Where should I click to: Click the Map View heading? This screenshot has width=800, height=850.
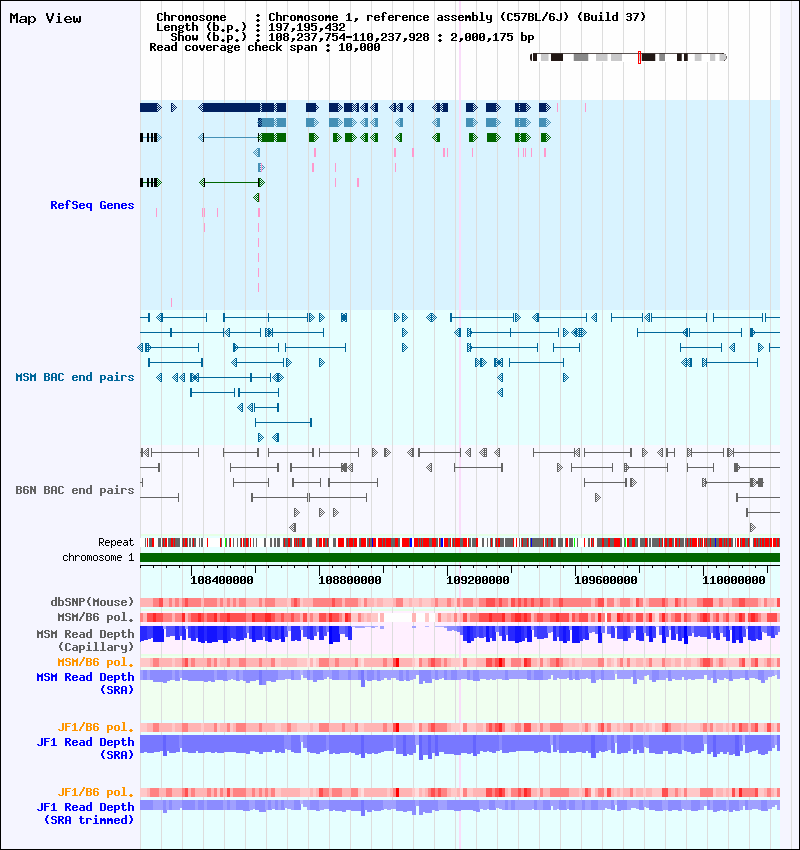(x=46, y=18)
